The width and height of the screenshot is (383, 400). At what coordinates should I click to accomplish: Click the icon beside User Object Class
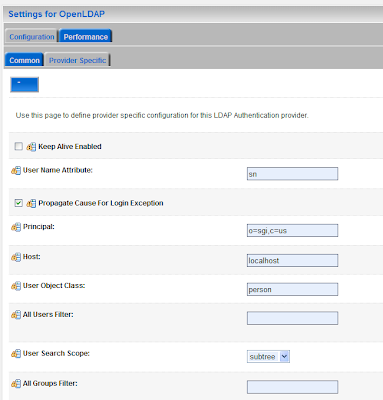click(16, 286)
